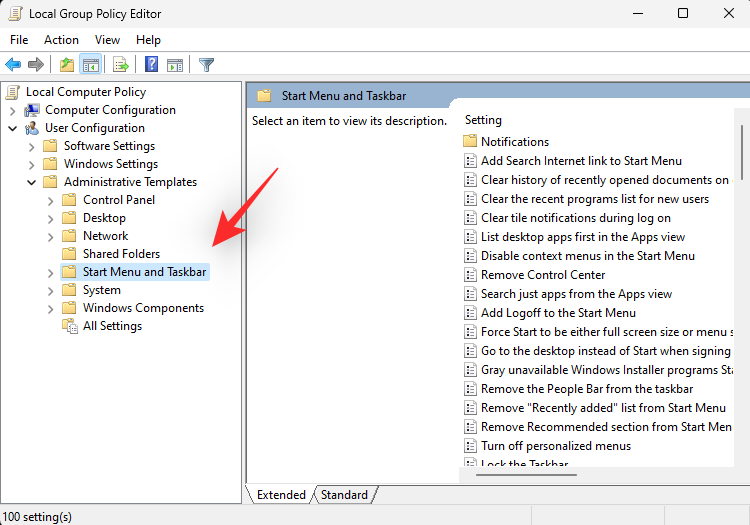Image resolution: width=750 pixels, height=525 pixels.
Task: Open the Help question mark icon
Action: [x=151, y=64]
